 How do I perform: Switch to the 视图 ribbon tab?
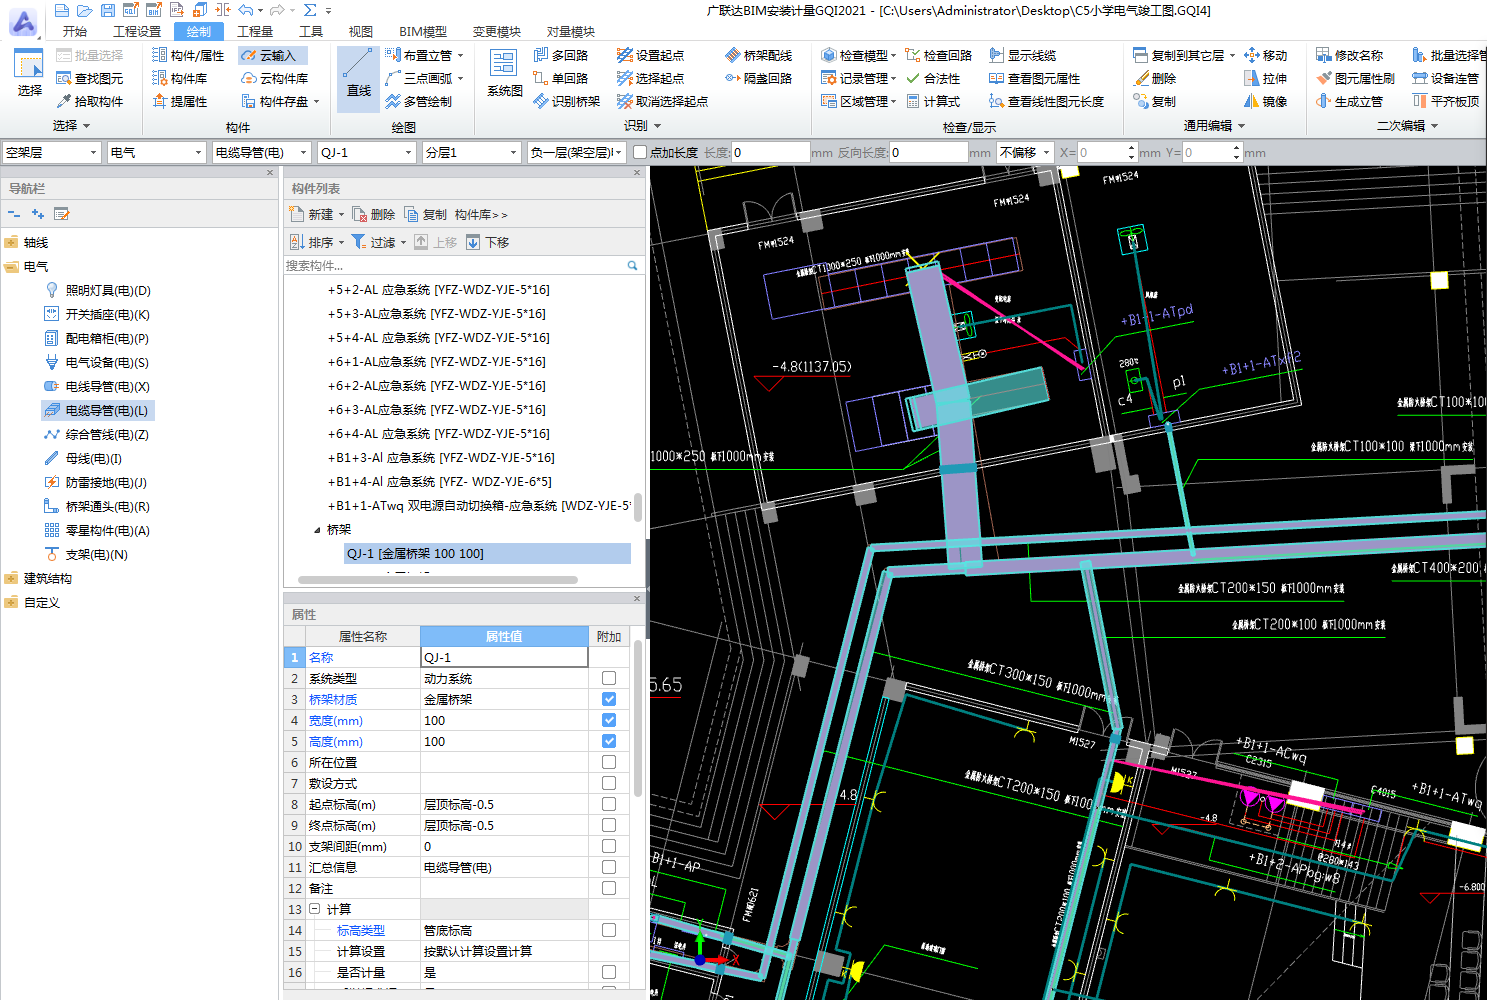[x=361, y=31]
